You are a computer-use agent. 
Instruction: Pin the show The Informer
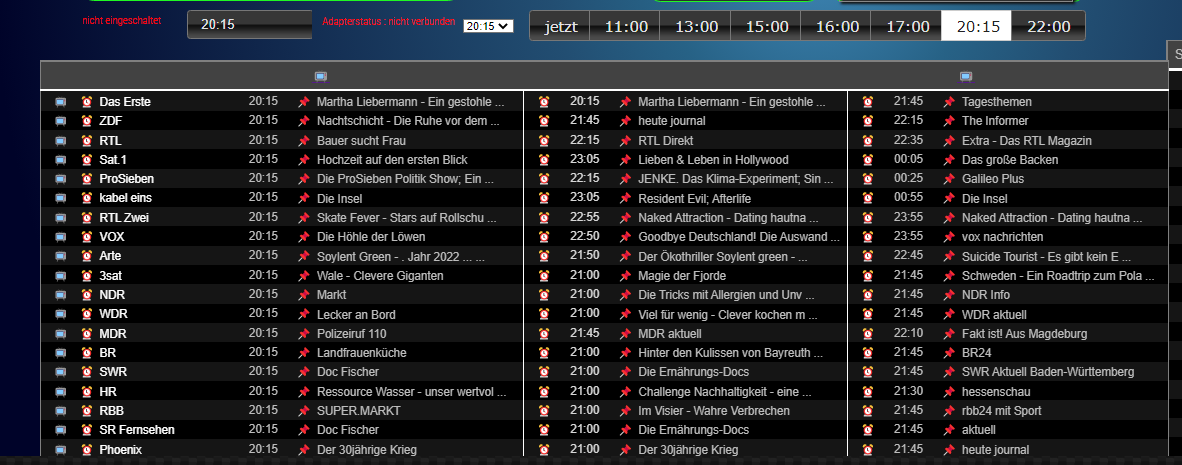click(949, 121)
